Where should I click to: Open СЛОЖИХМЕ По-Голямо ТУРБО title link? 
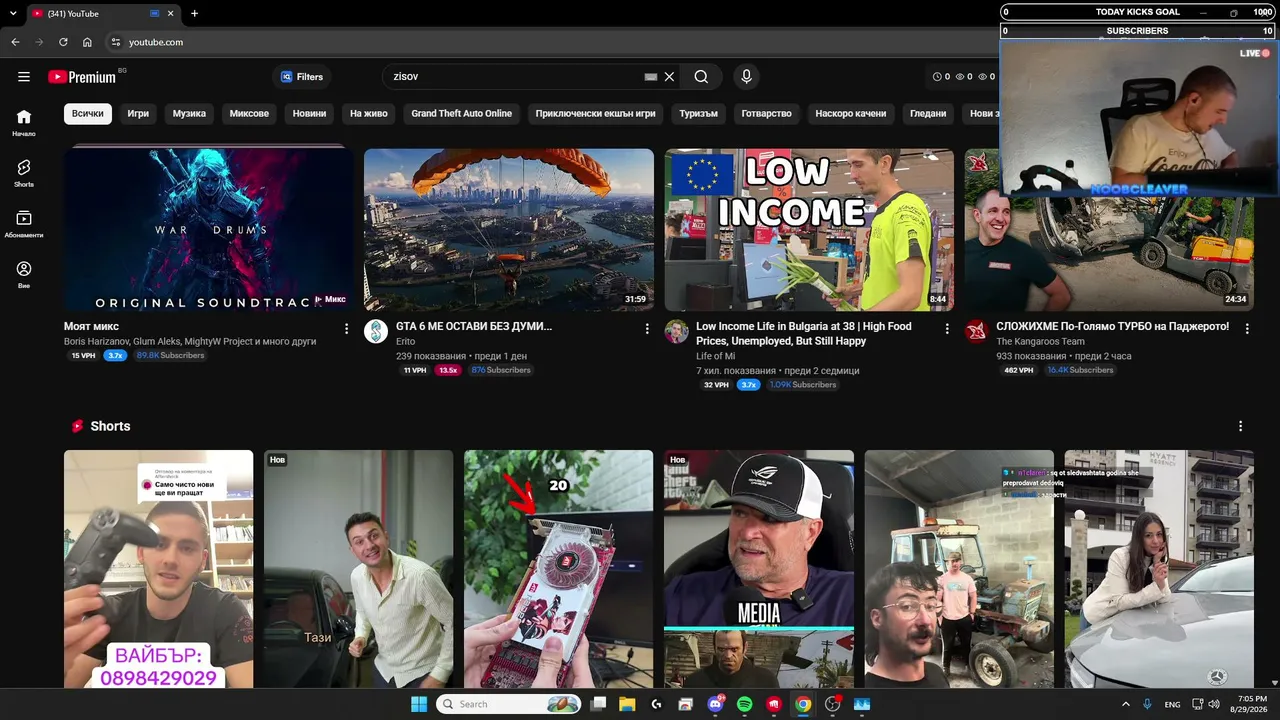point(1113,327)
